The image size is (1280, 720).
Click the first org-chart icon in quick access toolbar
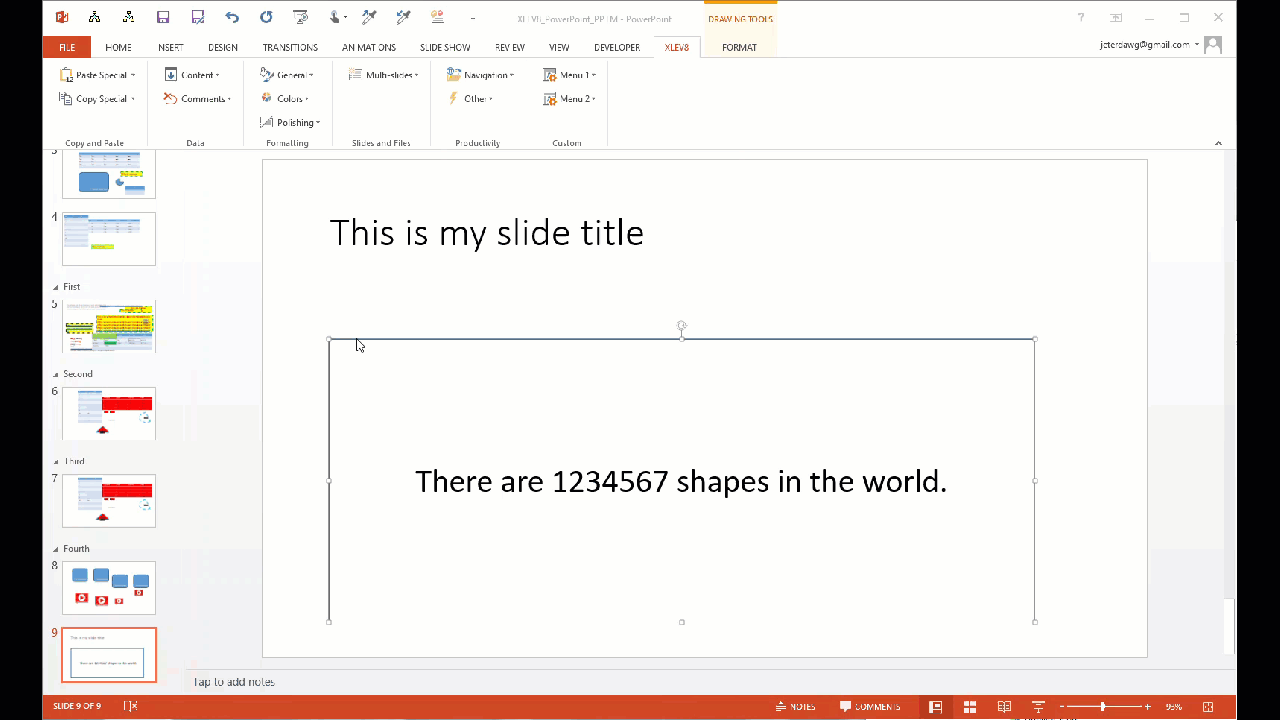[94, 17]
